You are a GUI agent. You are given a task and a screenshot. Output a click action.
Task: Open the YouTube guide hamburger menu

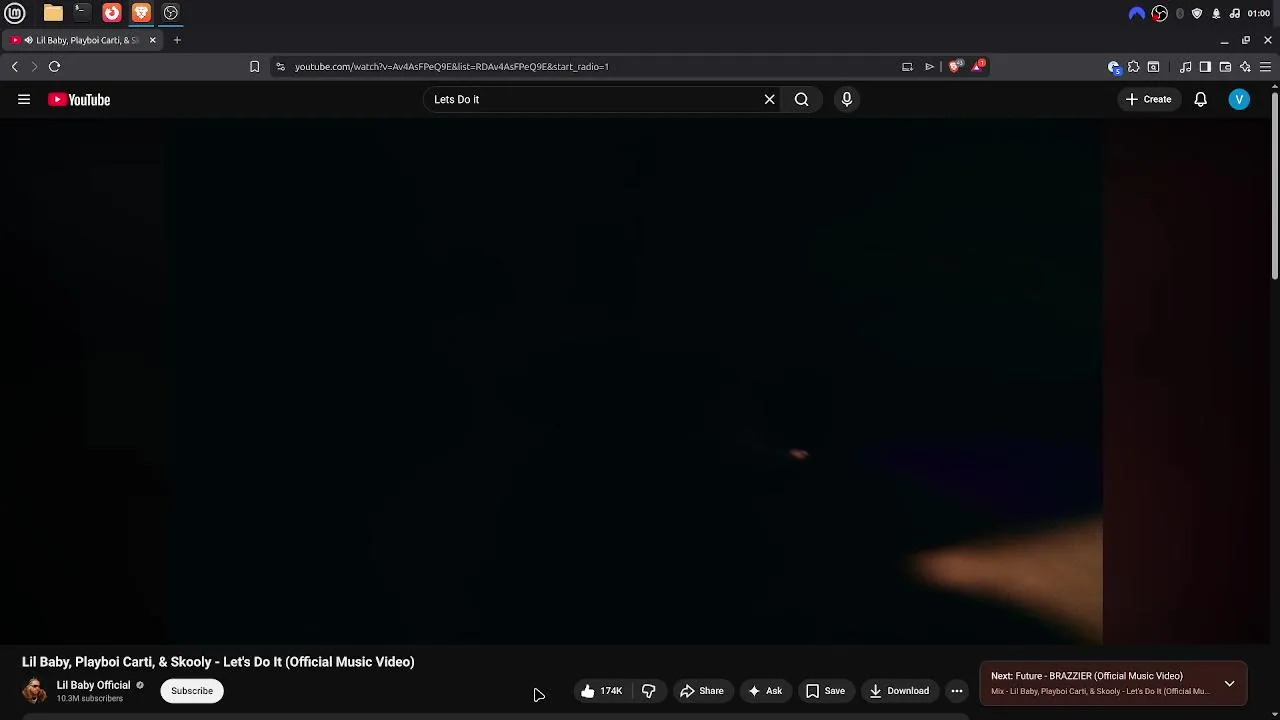[x=24, y=99]
